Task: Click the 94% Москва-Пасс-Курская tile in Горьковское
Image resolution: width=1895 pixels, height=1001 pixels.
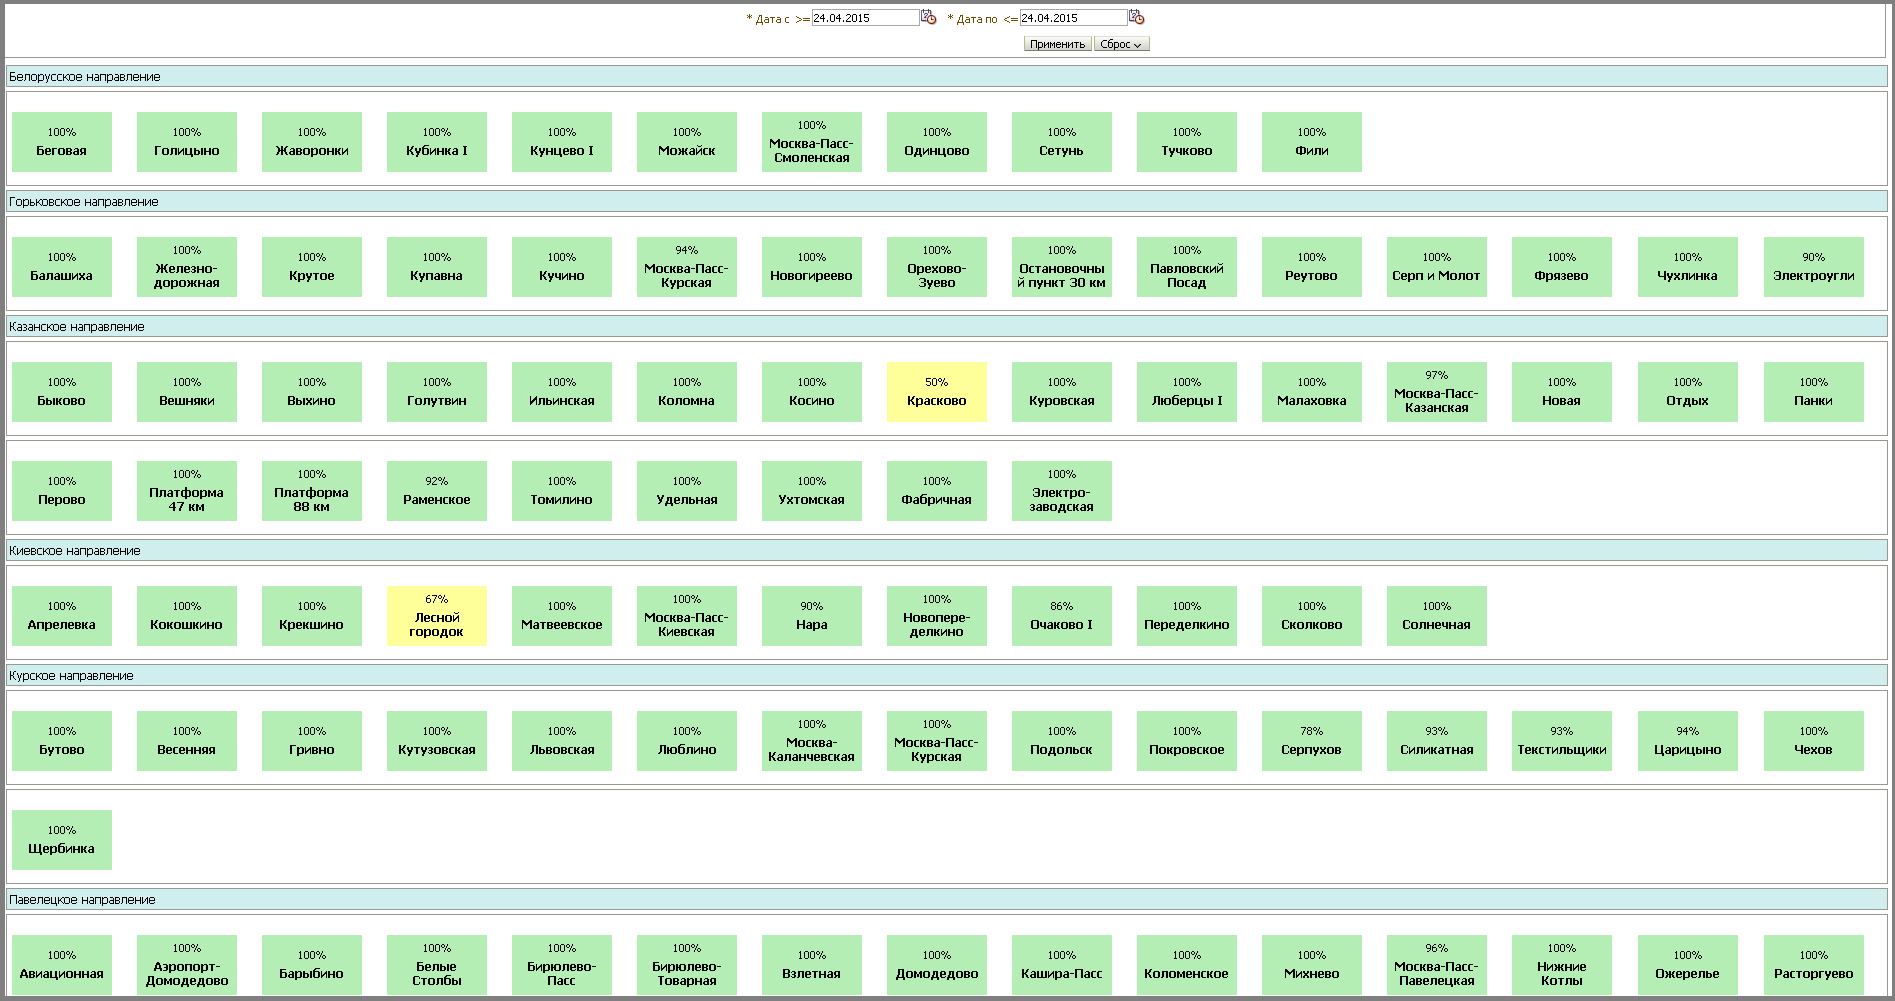Action: point(687,267)
